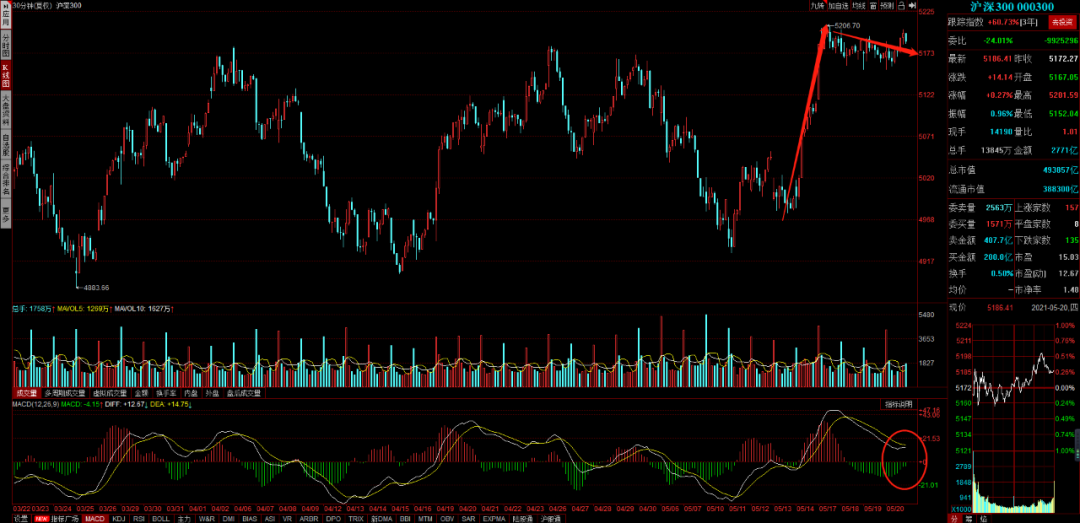Switch to the BBI indicator
Screen dimensions: 1080x523
405,518
